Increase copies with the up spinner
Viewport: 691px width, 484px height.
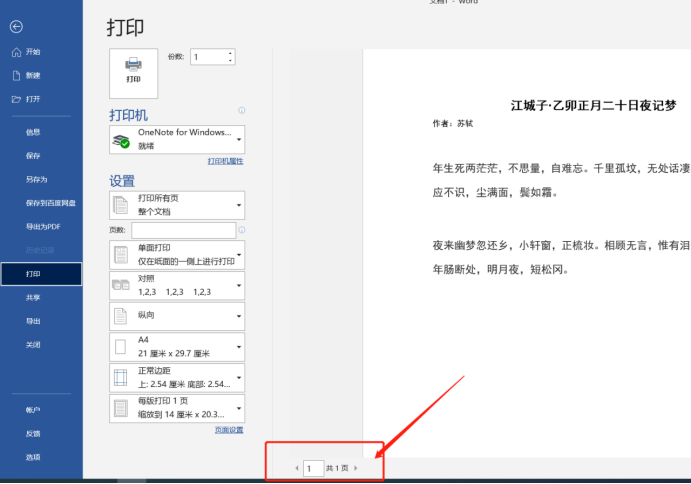230,53
